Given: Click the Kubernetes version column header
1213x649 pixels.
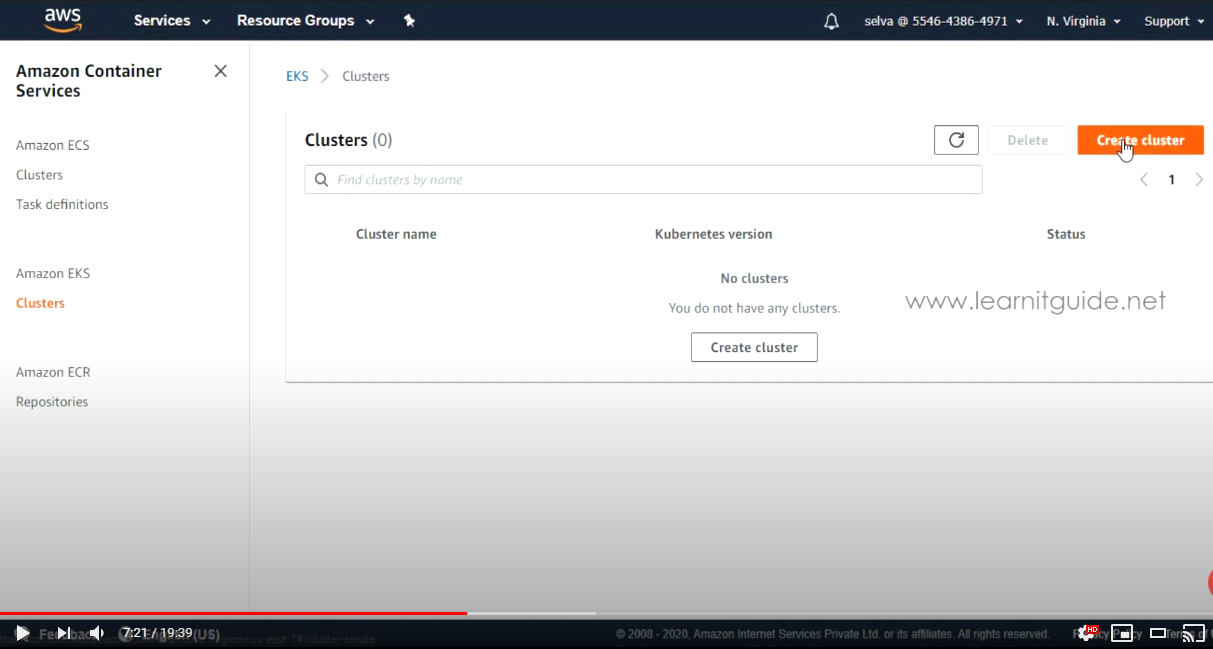Looking at the screenshot, I should pos(713,234).
